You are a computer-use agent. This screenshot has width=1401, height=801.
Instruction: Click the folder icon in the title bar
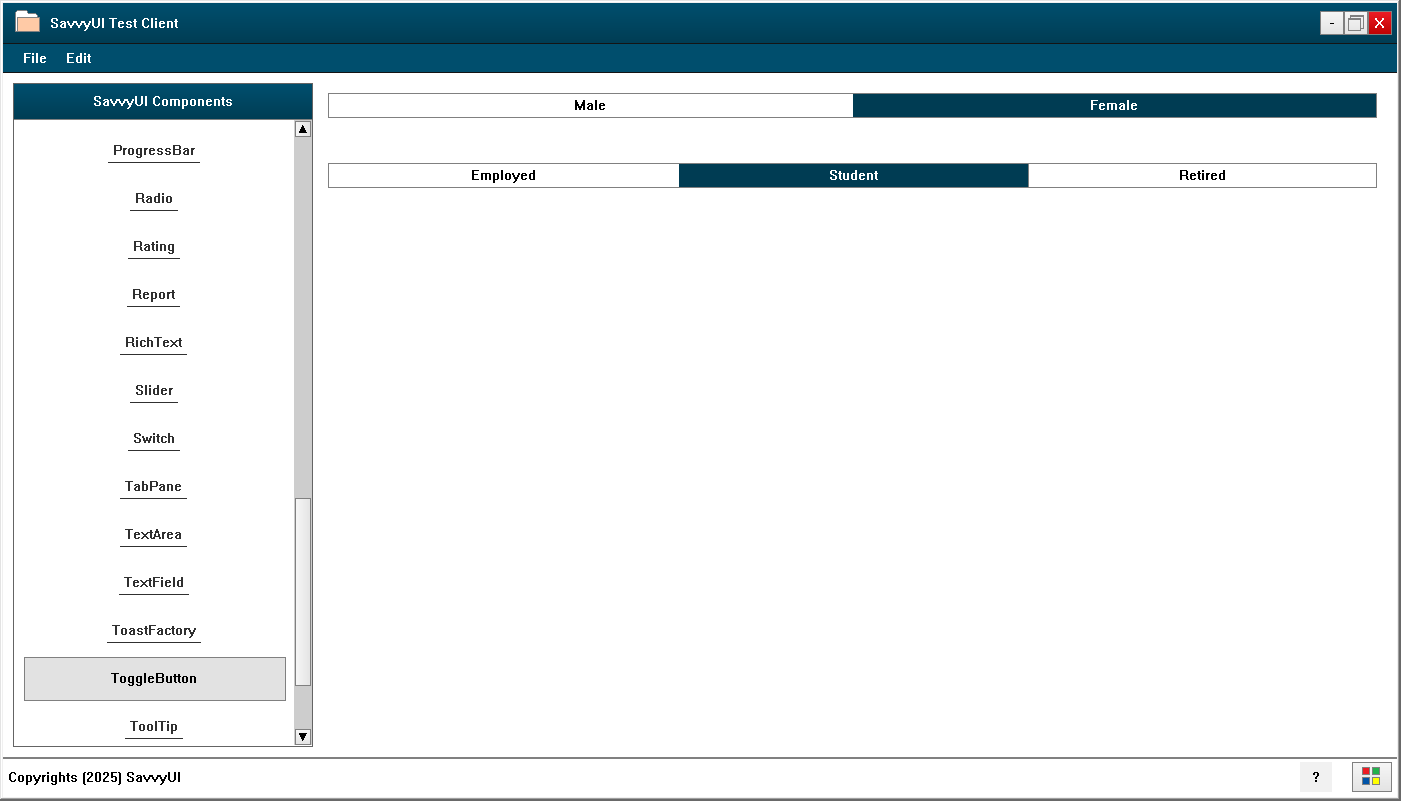click(x=27, y=22)
